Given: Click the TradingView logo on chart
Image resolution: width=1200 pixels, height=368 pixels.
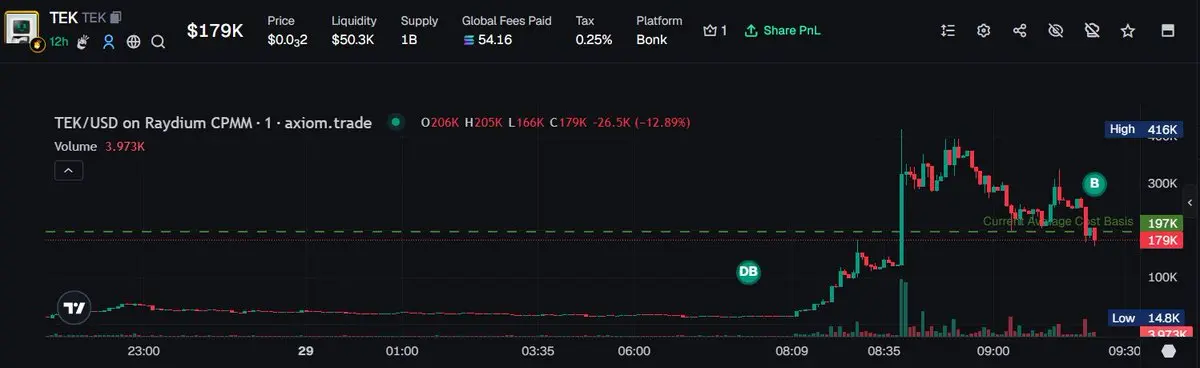Looking at the screenshot, I should coord(74,309).
